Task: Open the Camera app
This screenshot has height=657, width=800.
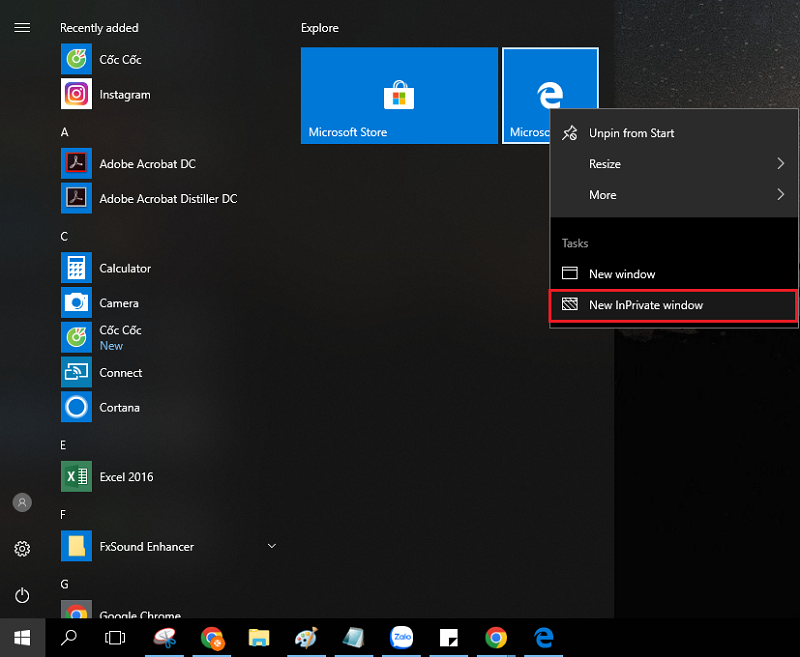Action: [x=118, y=303]
